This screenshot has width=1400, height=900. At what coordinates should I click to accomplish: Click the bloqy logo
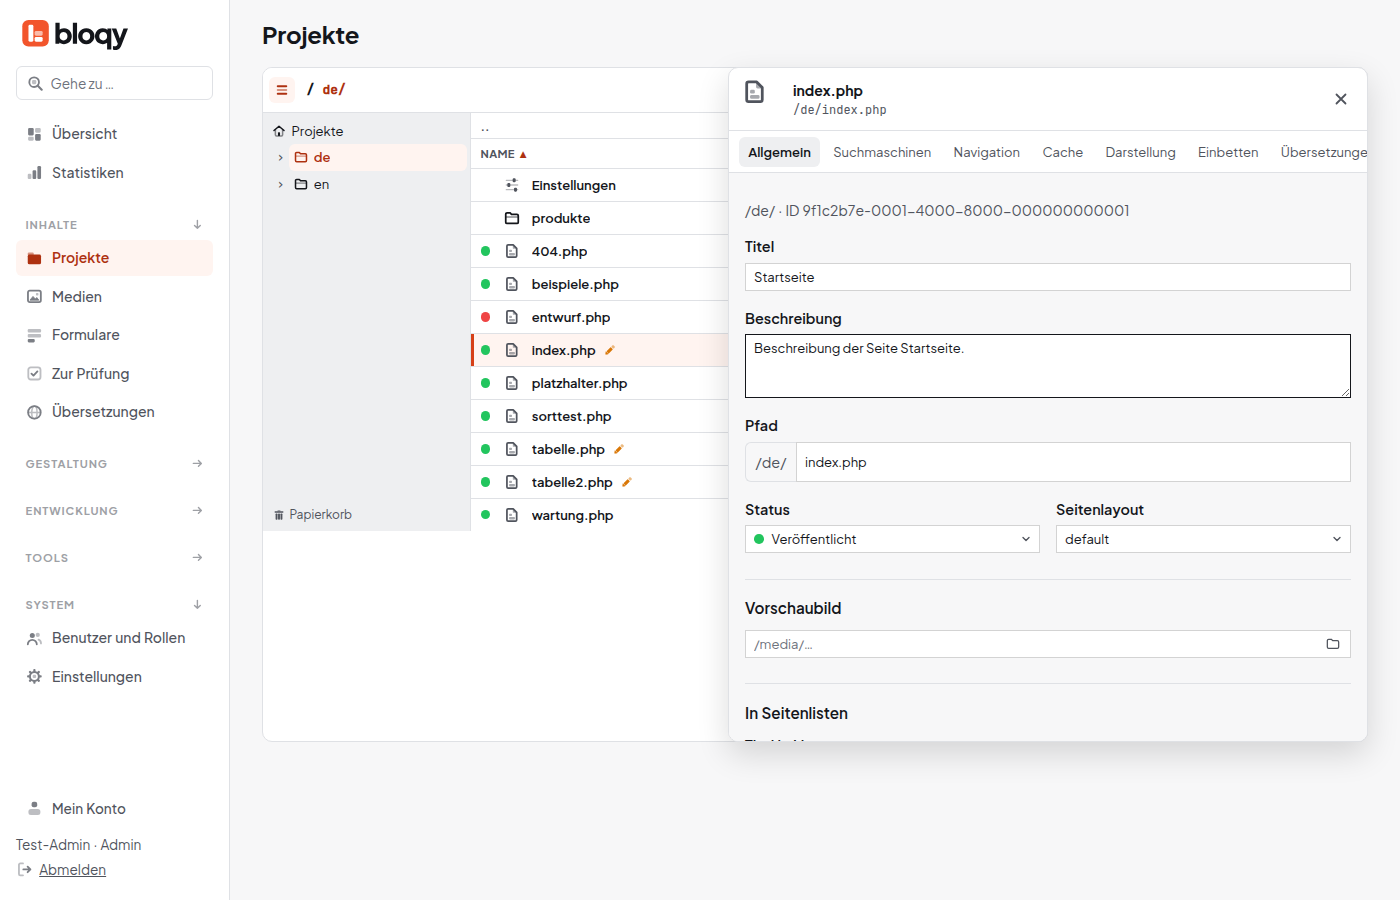[75, 34]
